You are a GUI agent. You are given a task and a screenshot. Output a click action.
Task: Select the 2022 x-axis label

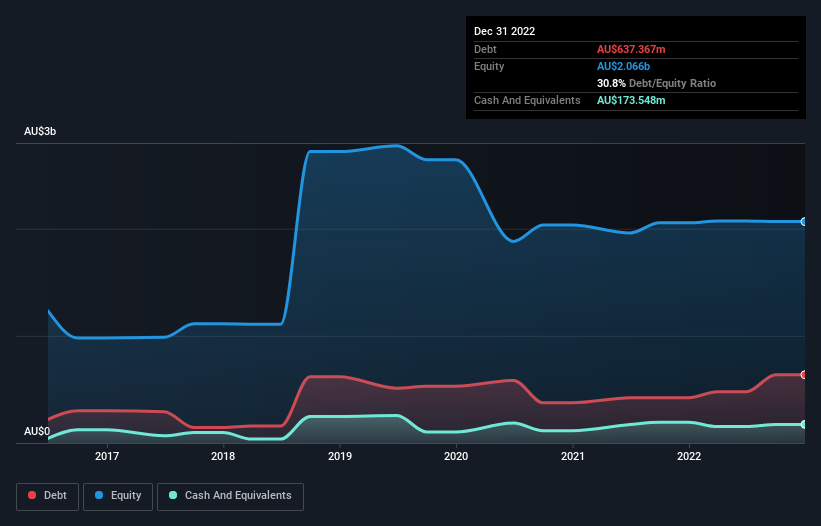689,456
